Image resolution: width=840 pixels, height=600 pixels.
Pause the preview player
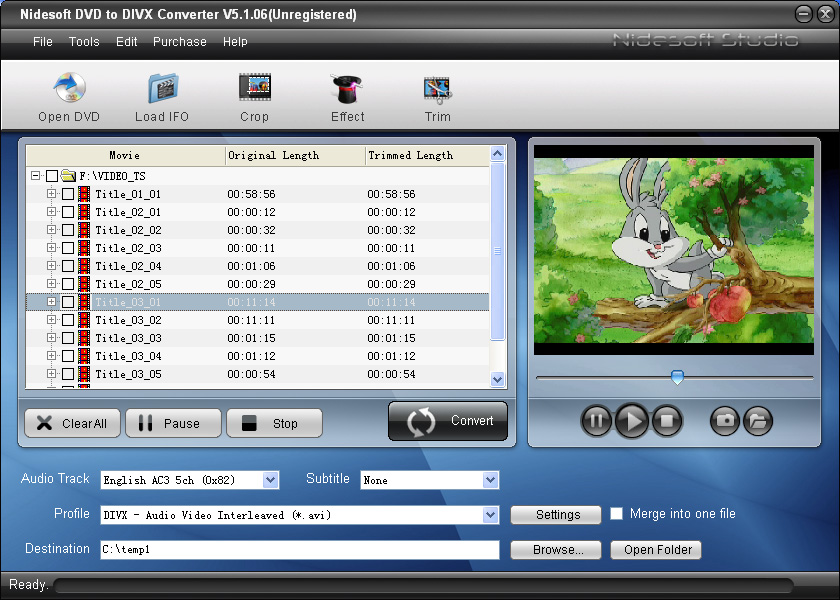tap(596, 421)
